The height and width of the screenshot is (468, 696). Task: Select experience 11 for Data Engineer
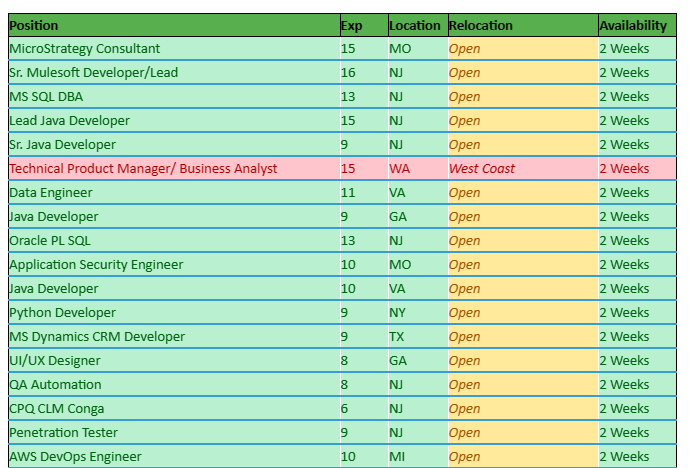364,192
